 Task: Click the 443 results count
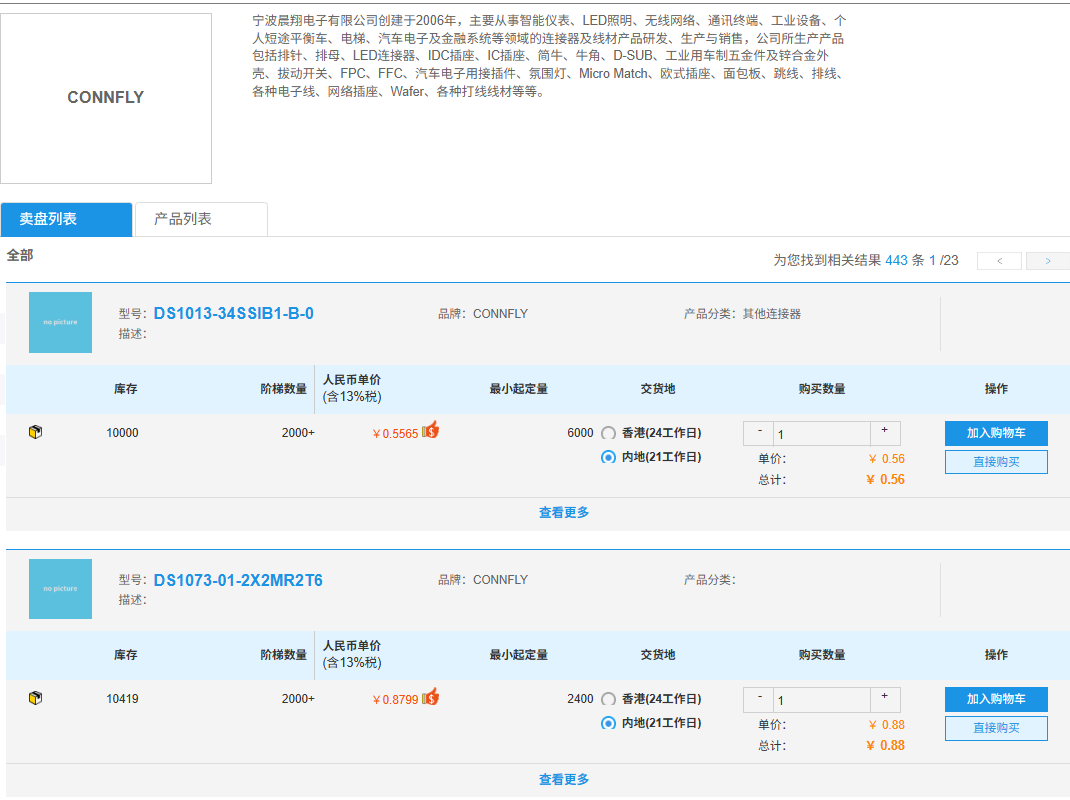point(896,260)
